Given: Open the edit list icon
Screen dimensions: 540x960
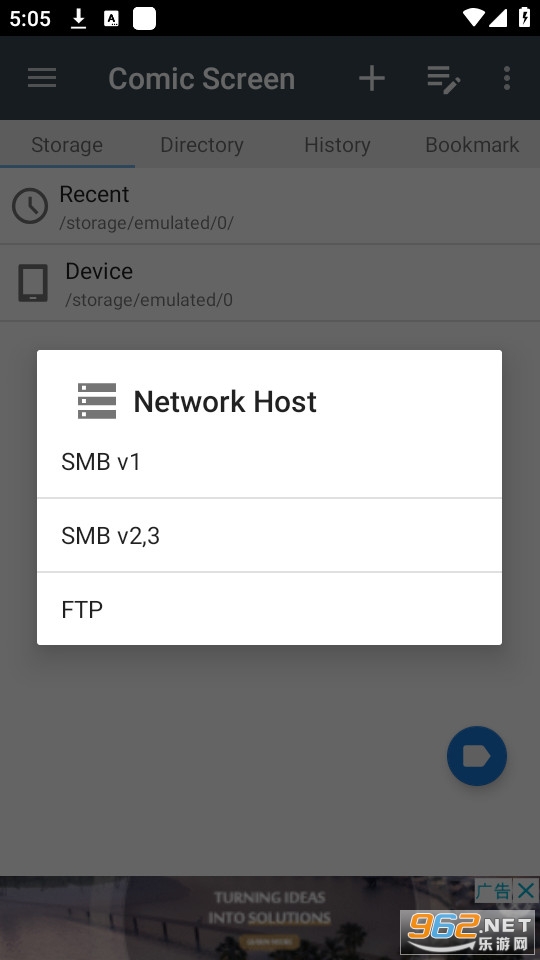Looking at the screenshot, I should [x=444, y=79].
